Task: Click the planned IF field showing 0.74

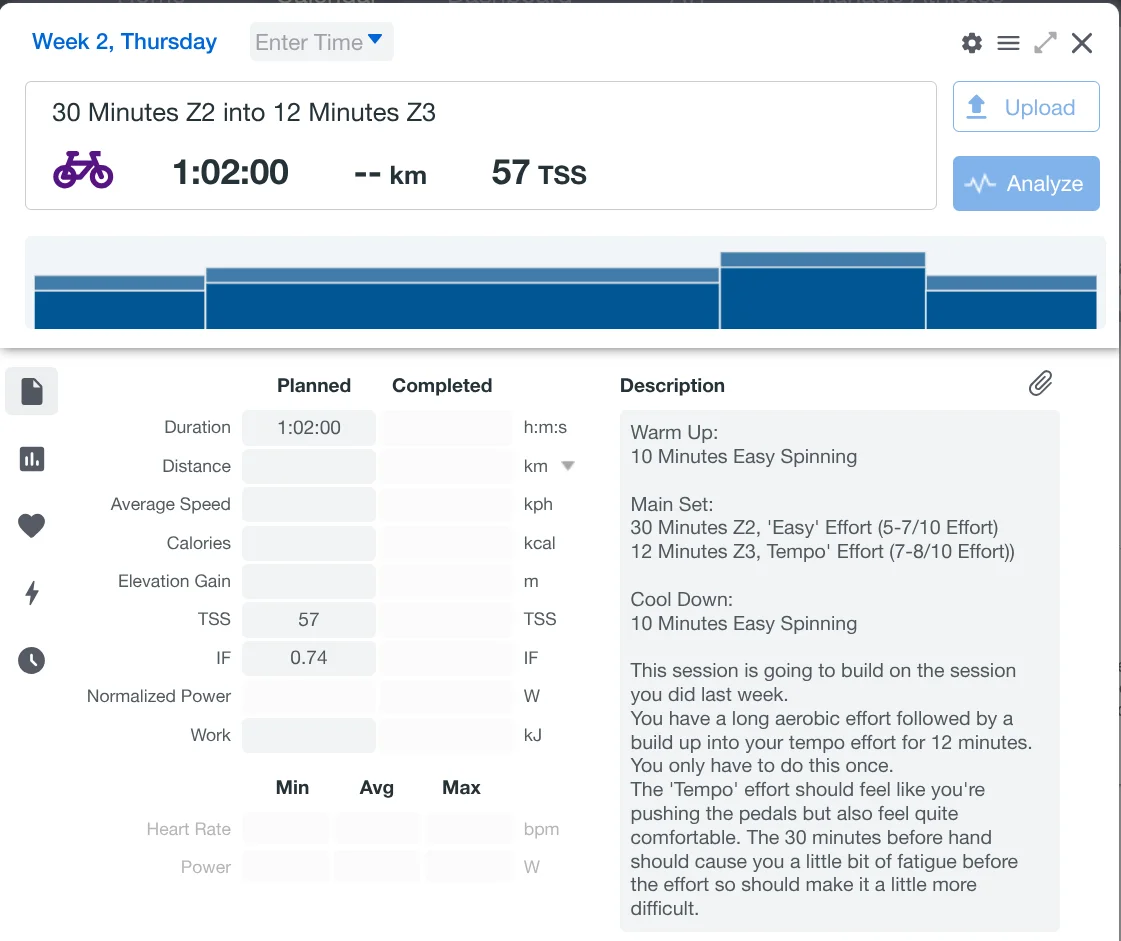Action: pyautogui.click(x=309, y=658)
